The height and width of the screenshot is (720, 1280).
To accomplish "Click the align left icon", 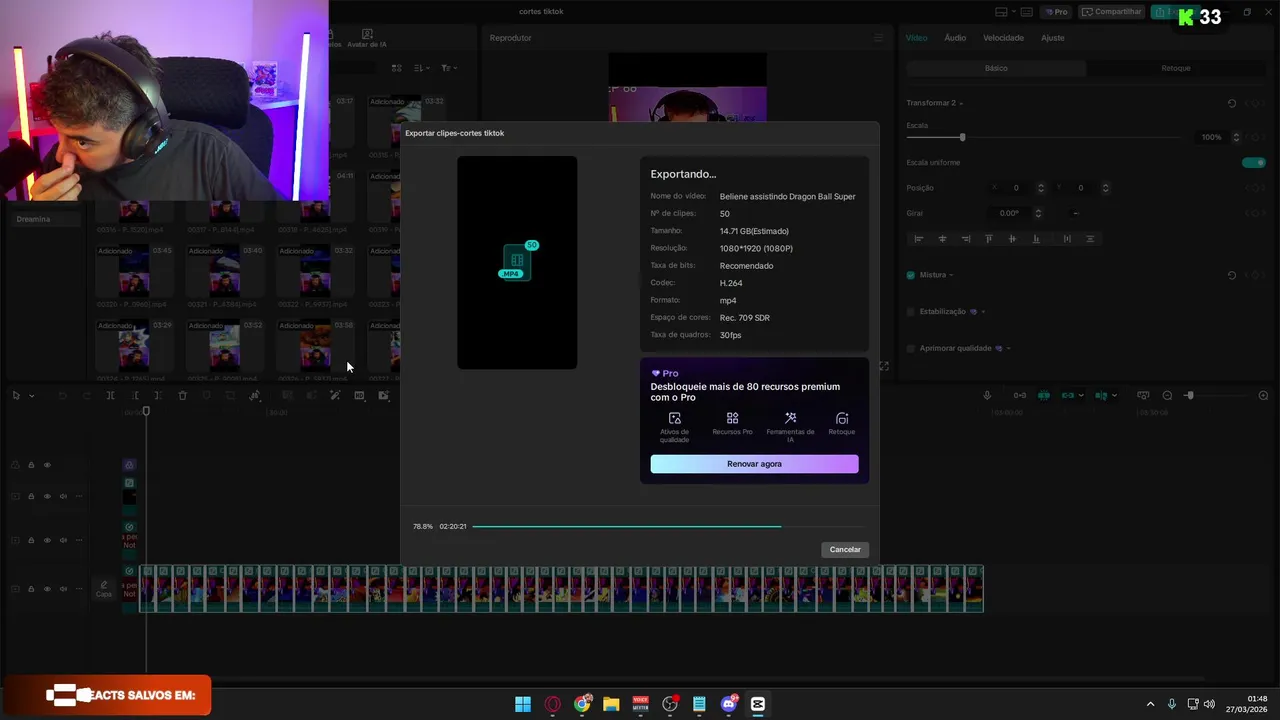I will point(918,239).
